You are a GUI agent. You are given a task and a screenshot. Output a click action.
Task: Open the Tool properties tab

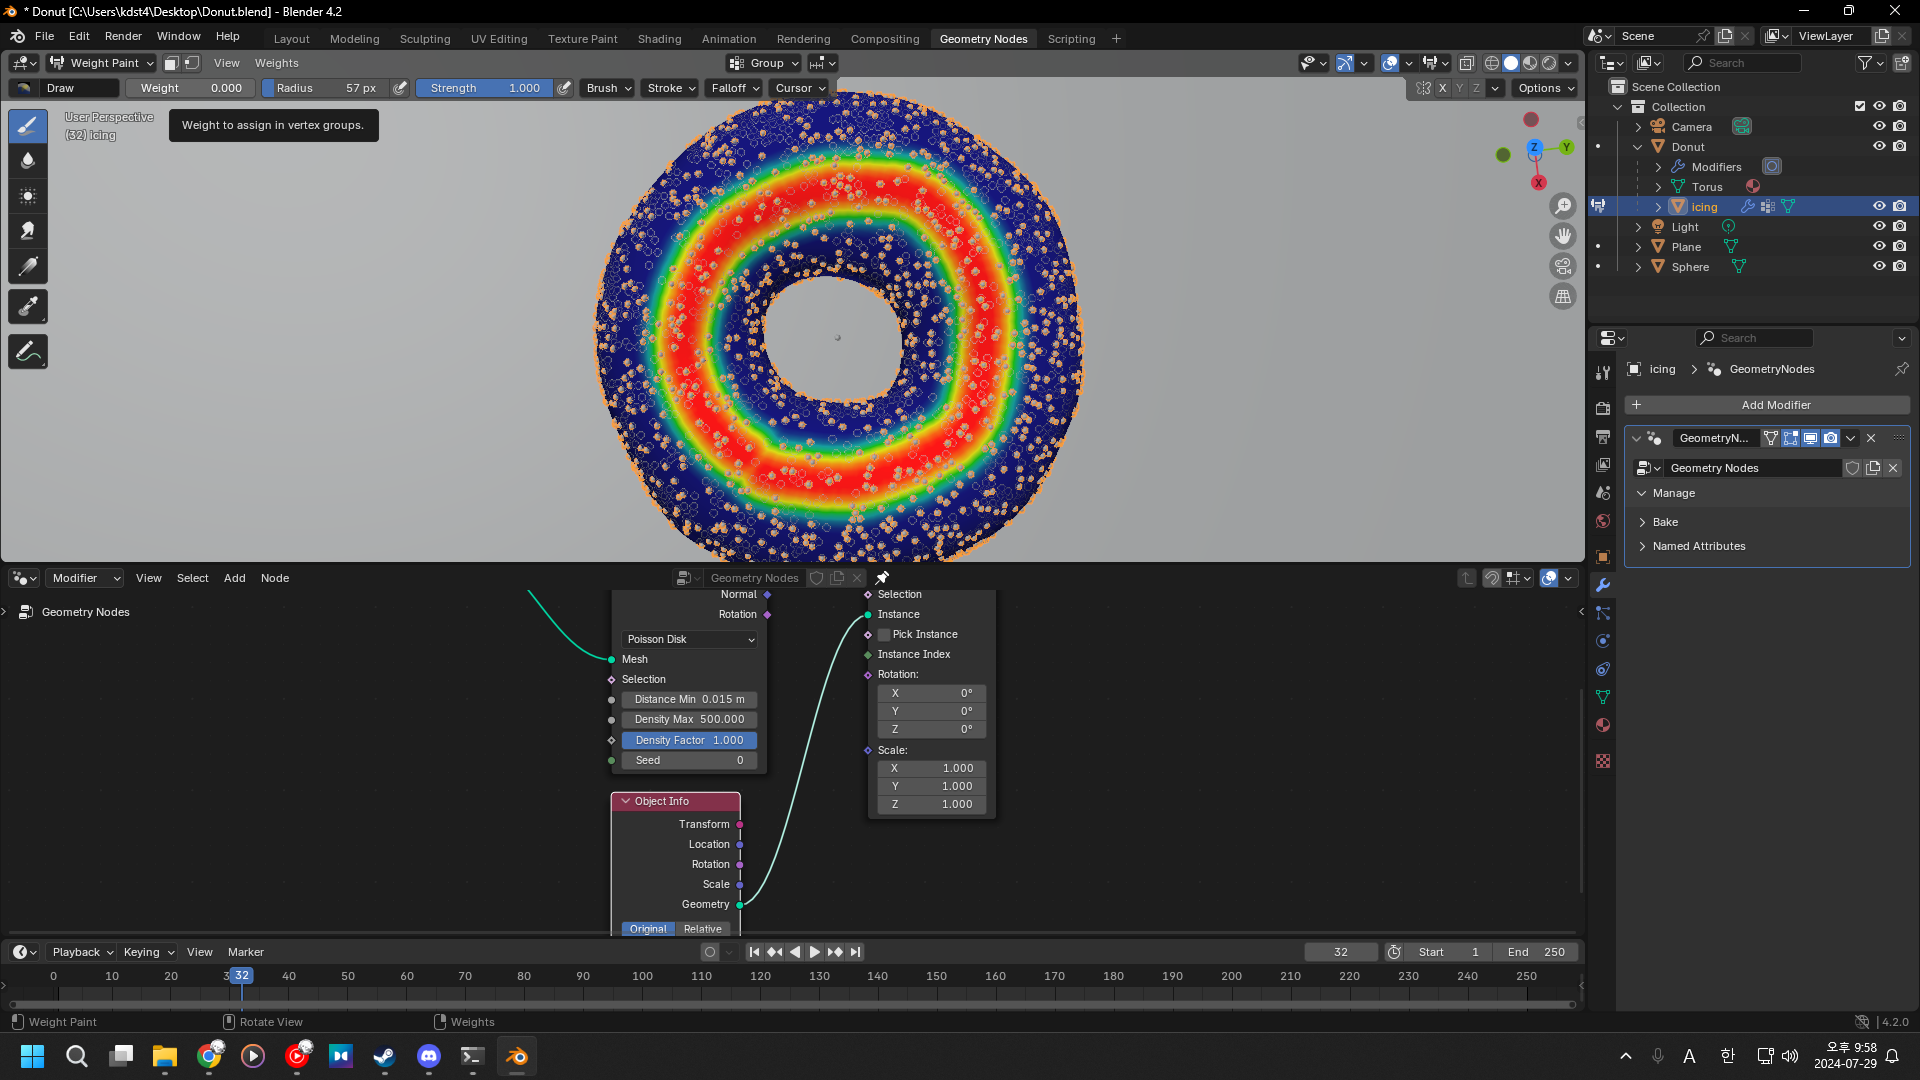coord(1603,373)
